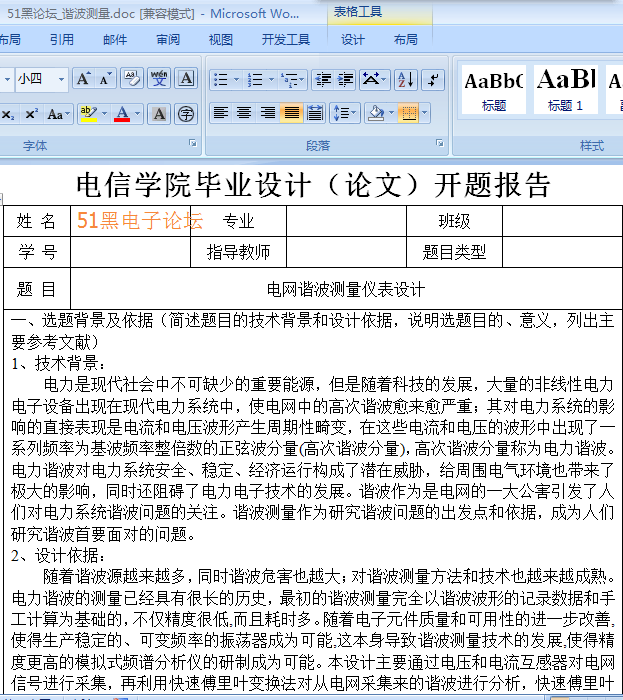Expand the borders dropdown arrow
The image size is (623, 700).
(x=424, y=113)
